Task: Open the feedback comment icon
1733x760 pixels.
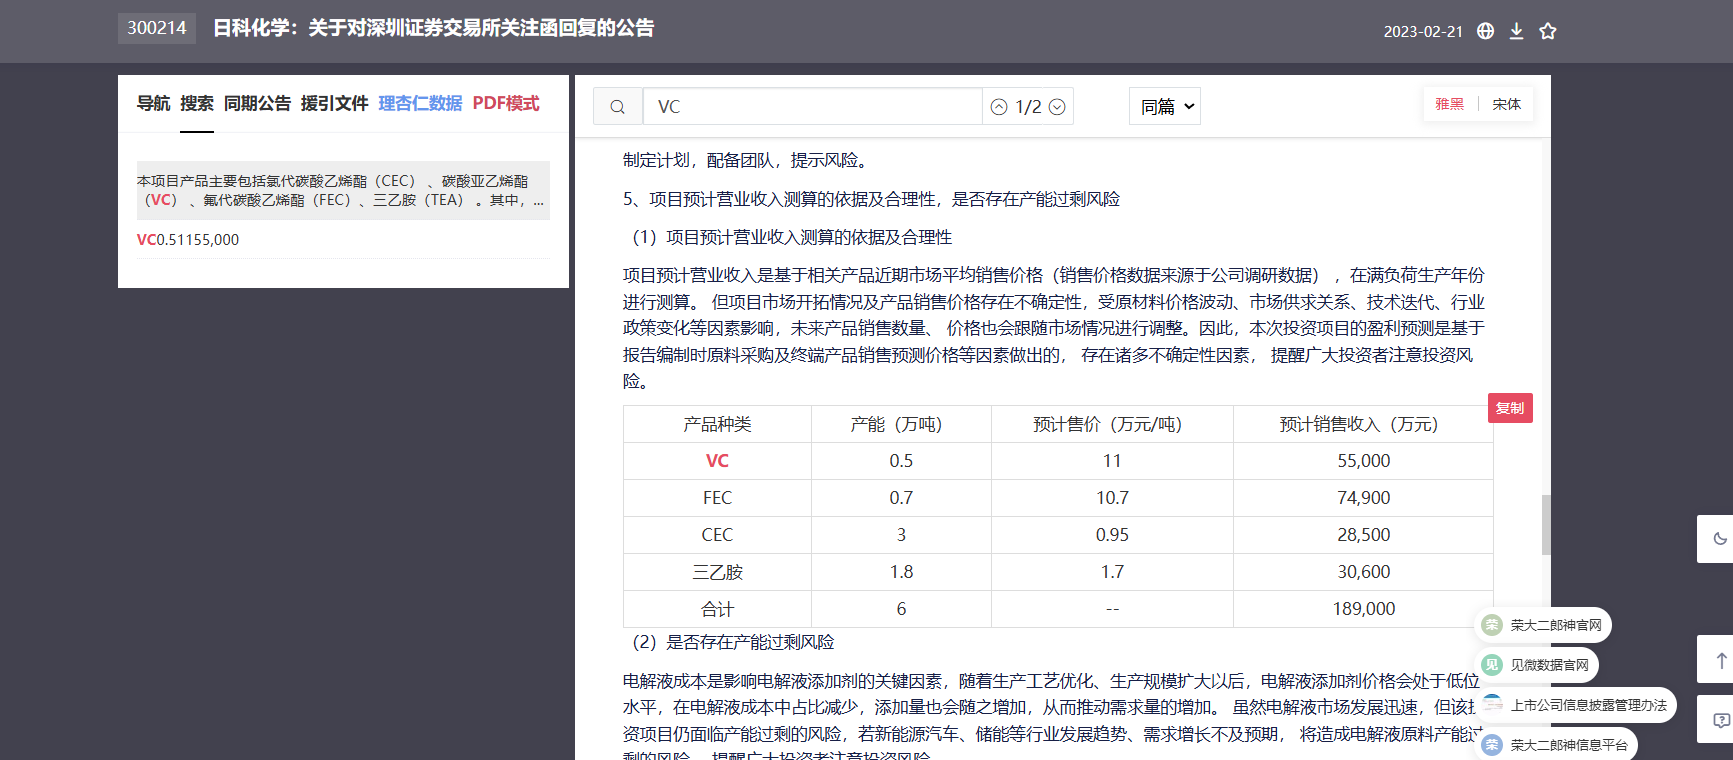Action: tap(1720, 720)
